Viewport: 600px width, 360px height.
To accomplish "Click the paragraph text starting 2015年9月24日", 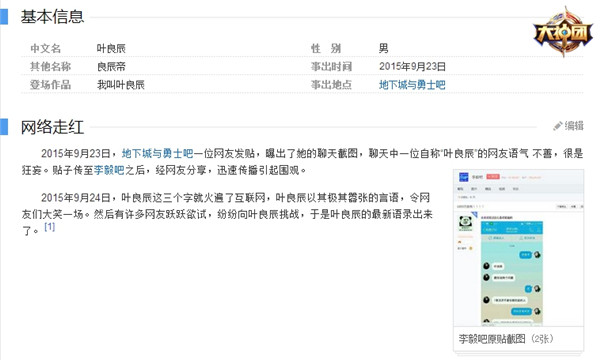I will [x=227, y=214].
